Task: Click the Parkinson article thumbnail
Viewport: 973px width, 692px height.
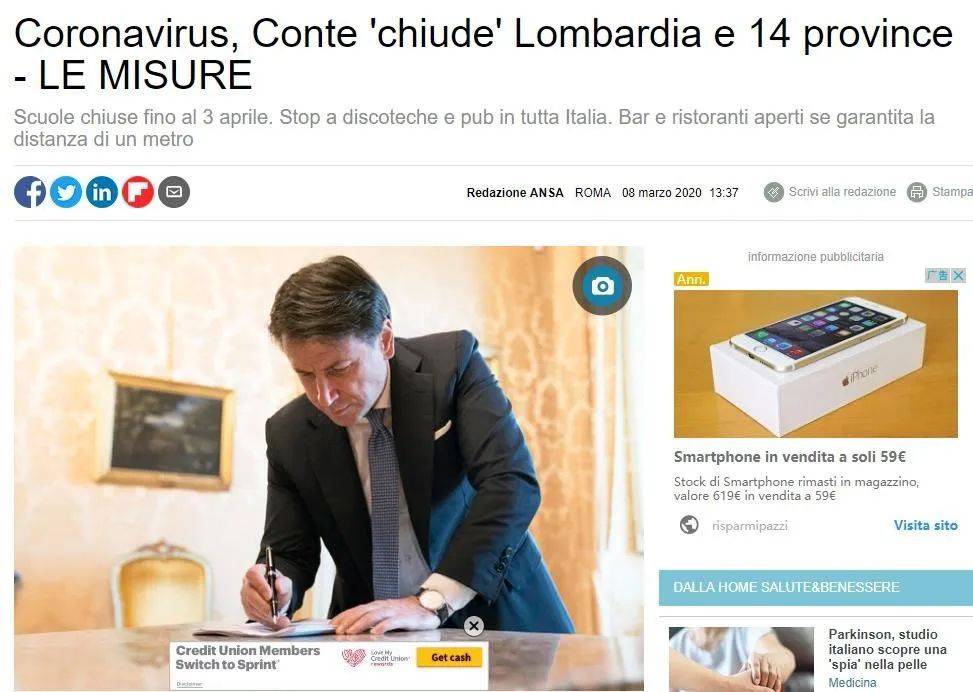Action: point(741,659)
